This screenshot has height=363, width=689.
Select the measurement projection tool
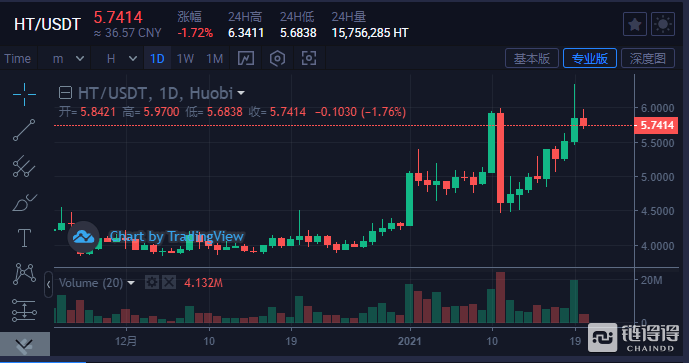(x=24, y=310)
